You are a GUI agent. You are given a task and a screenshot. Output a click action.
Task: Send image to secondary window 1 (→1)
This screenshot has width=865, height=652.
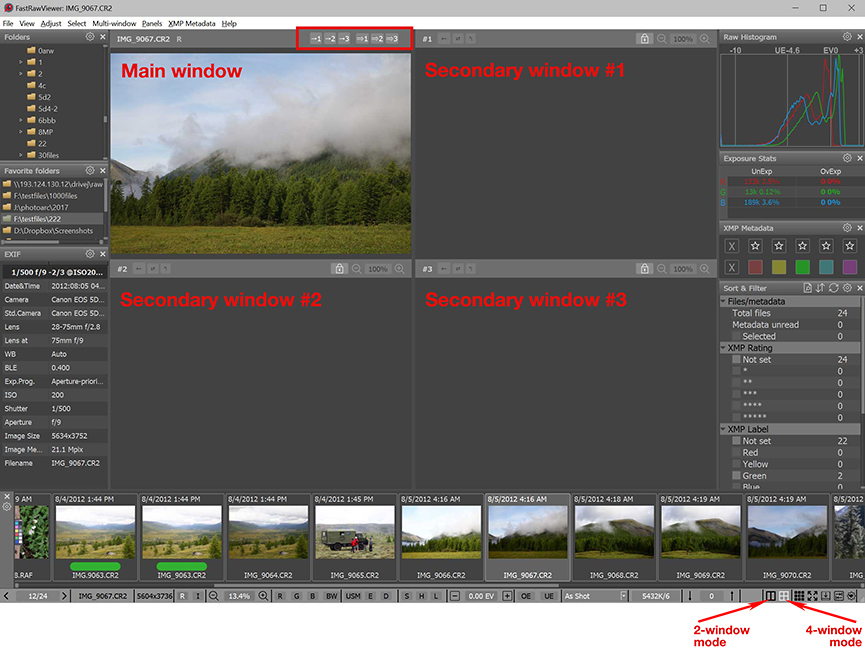(316, 39)
